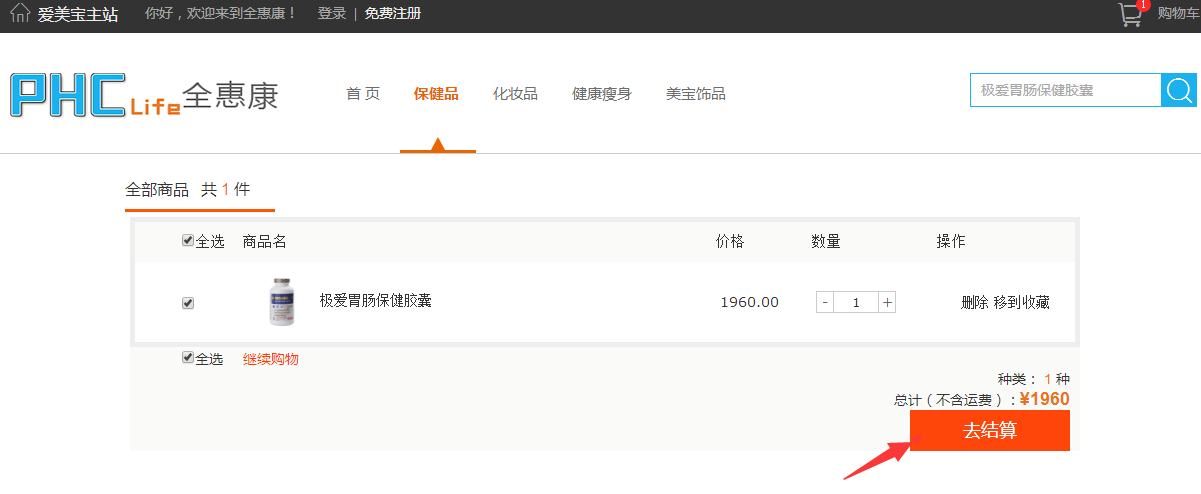The height and width of the screenshot is (494, 1201).
Task: Toggle the bottom 全选 checkbox beside 继续购物
Action: coord(188,358)
